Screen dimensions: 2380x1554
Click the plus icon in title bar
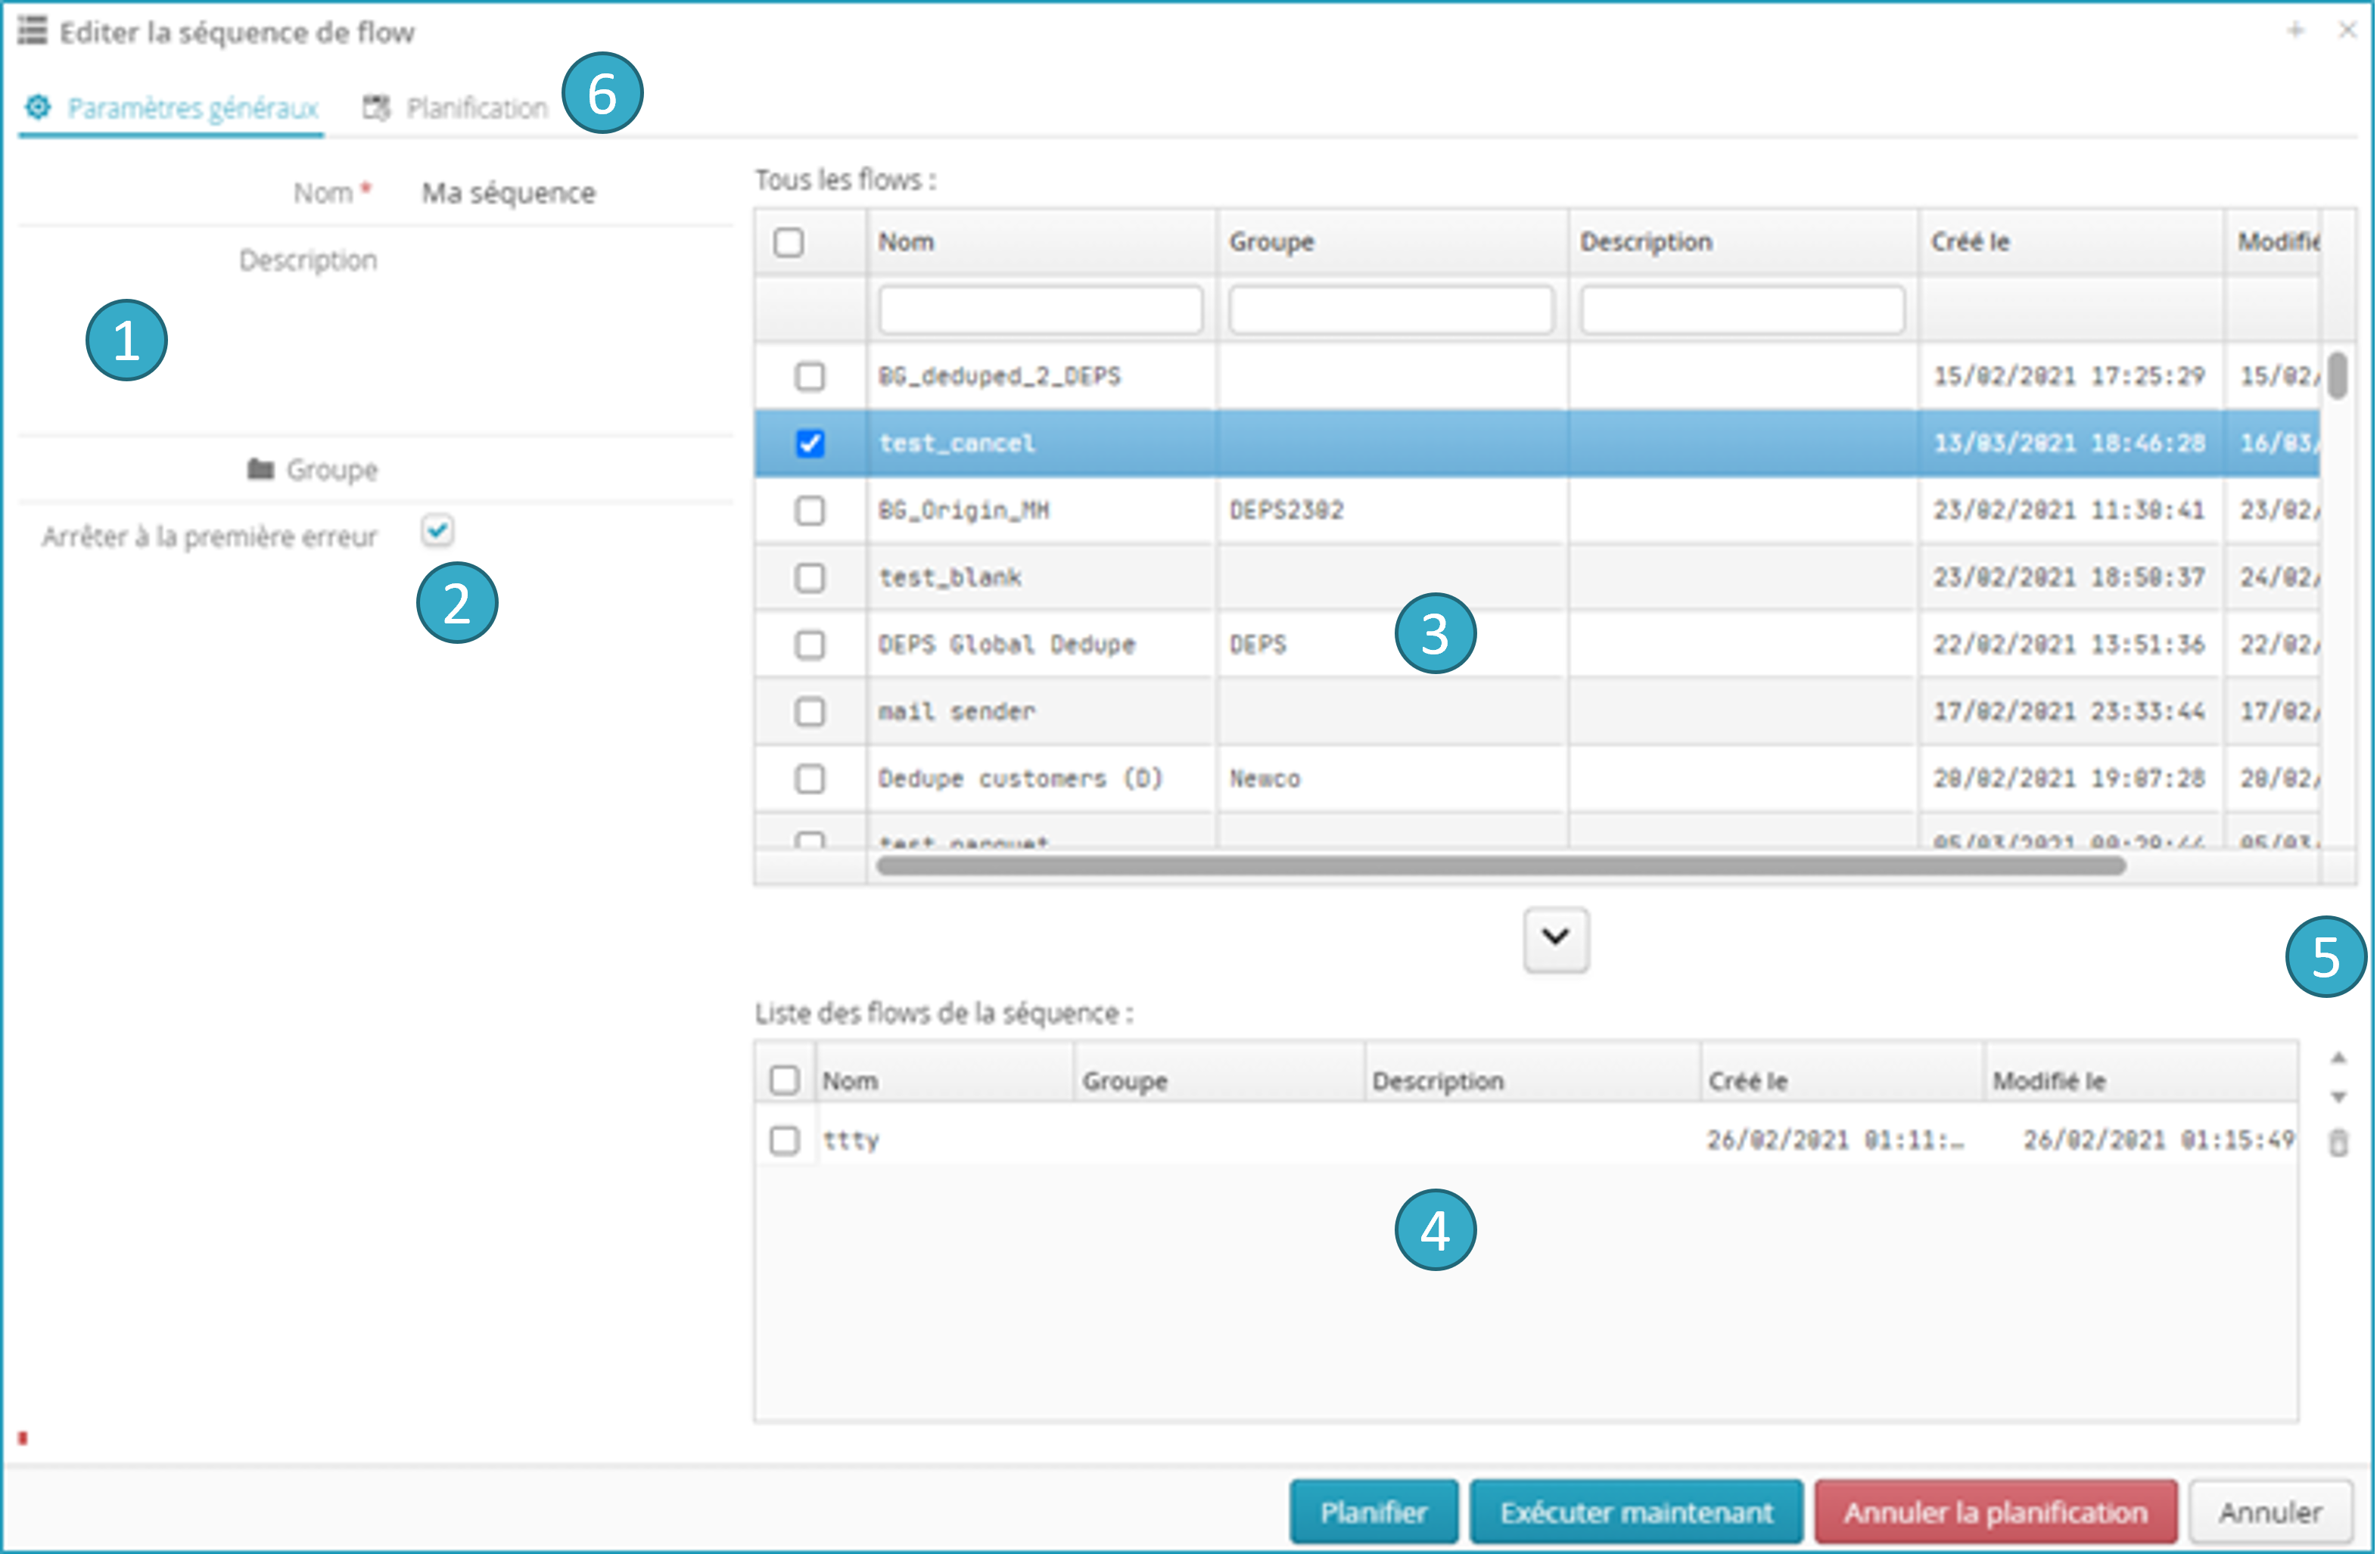coord(2296,30)
